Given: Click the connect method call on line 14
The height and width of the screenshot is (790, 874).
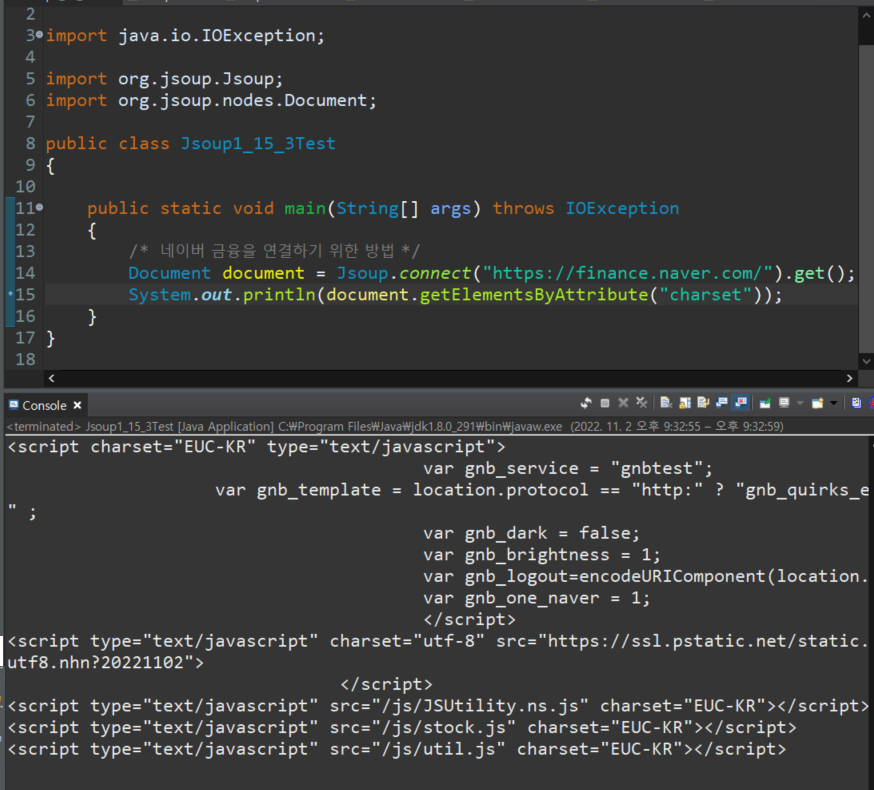Looking at the screenshot, I should (435, 273).
